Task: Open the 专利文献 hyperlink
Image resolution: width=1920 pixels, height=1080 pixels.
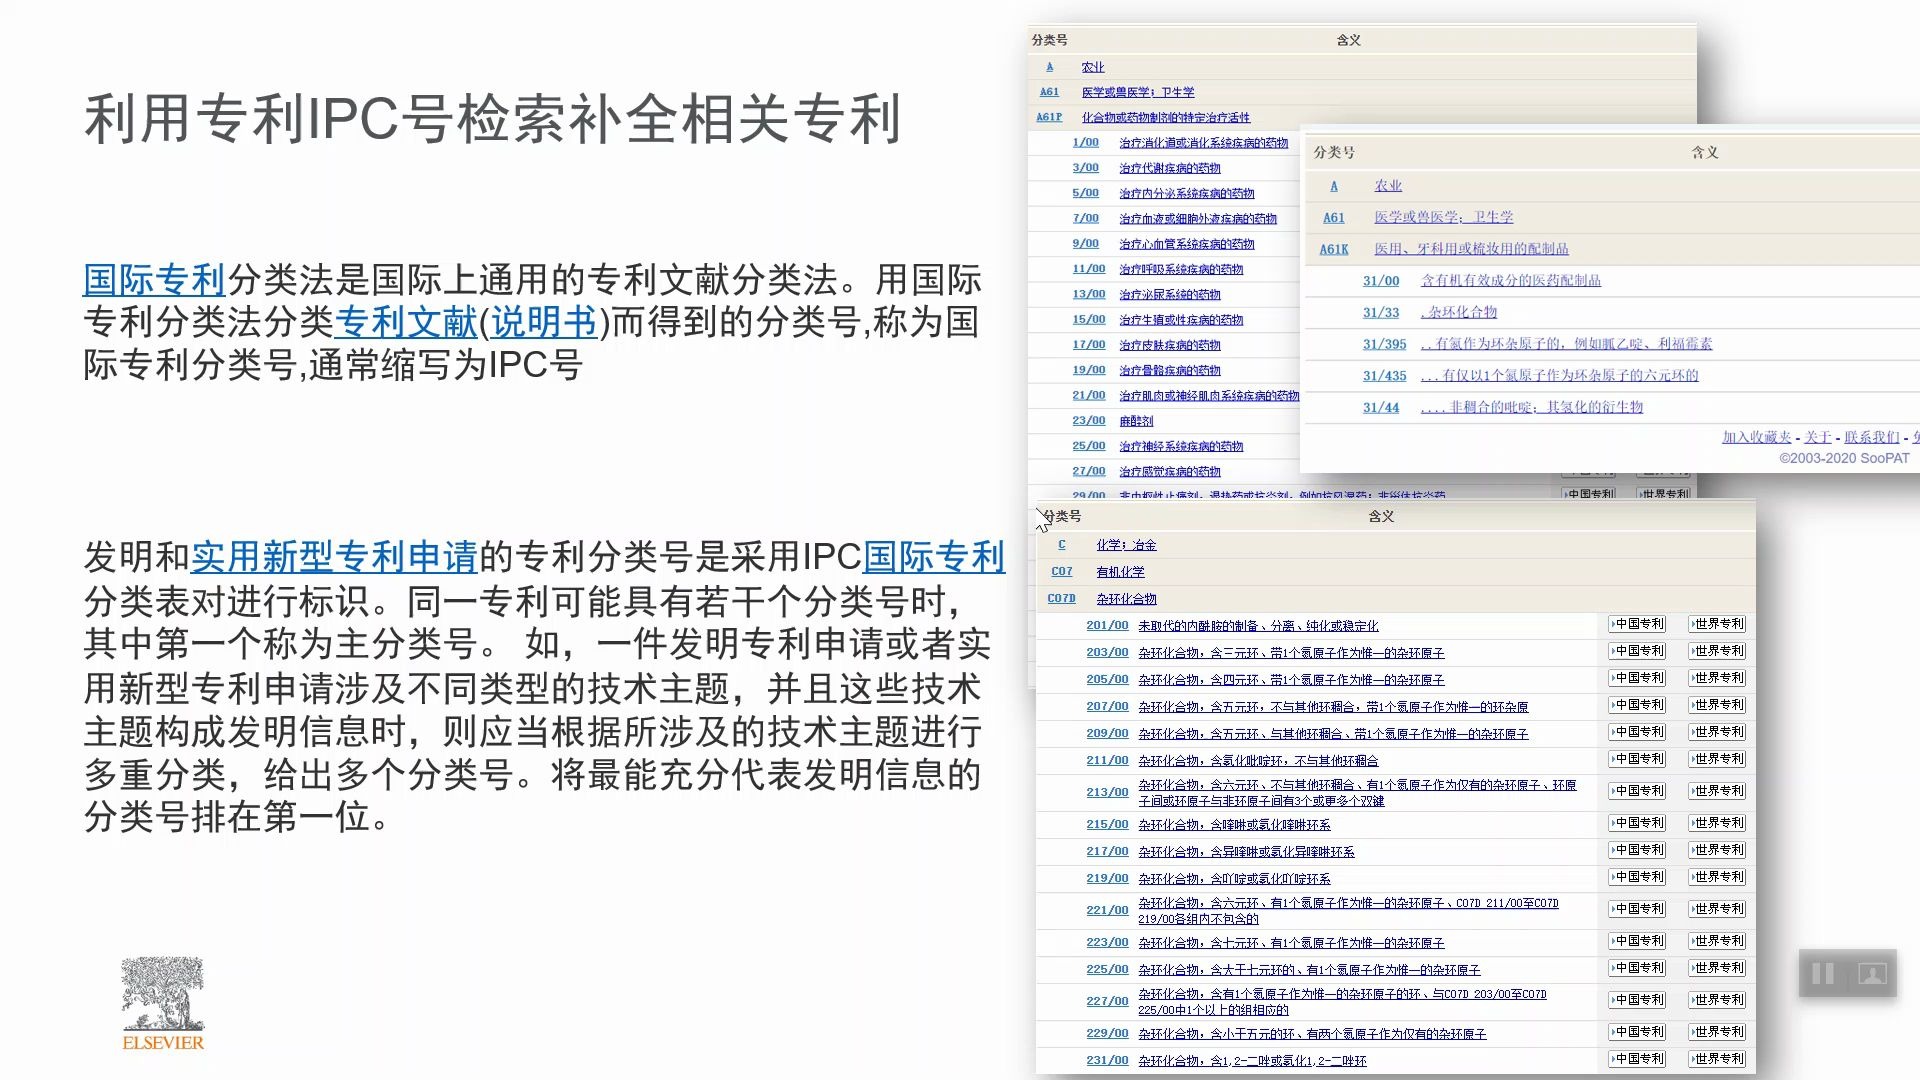Action: coord(406,322)
